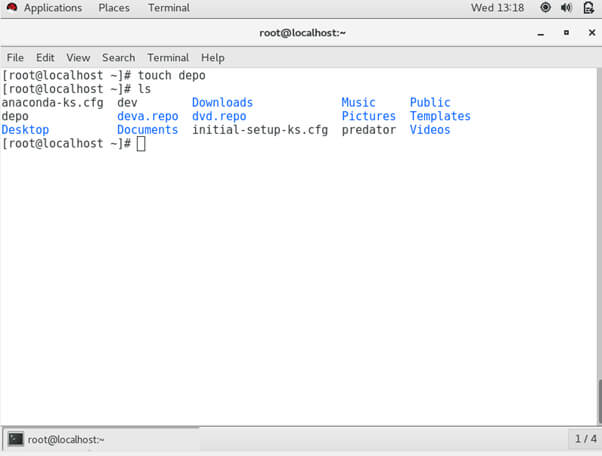Open the Places menu
The width and height of the screenshot is (602, 456).
[114, 8]
